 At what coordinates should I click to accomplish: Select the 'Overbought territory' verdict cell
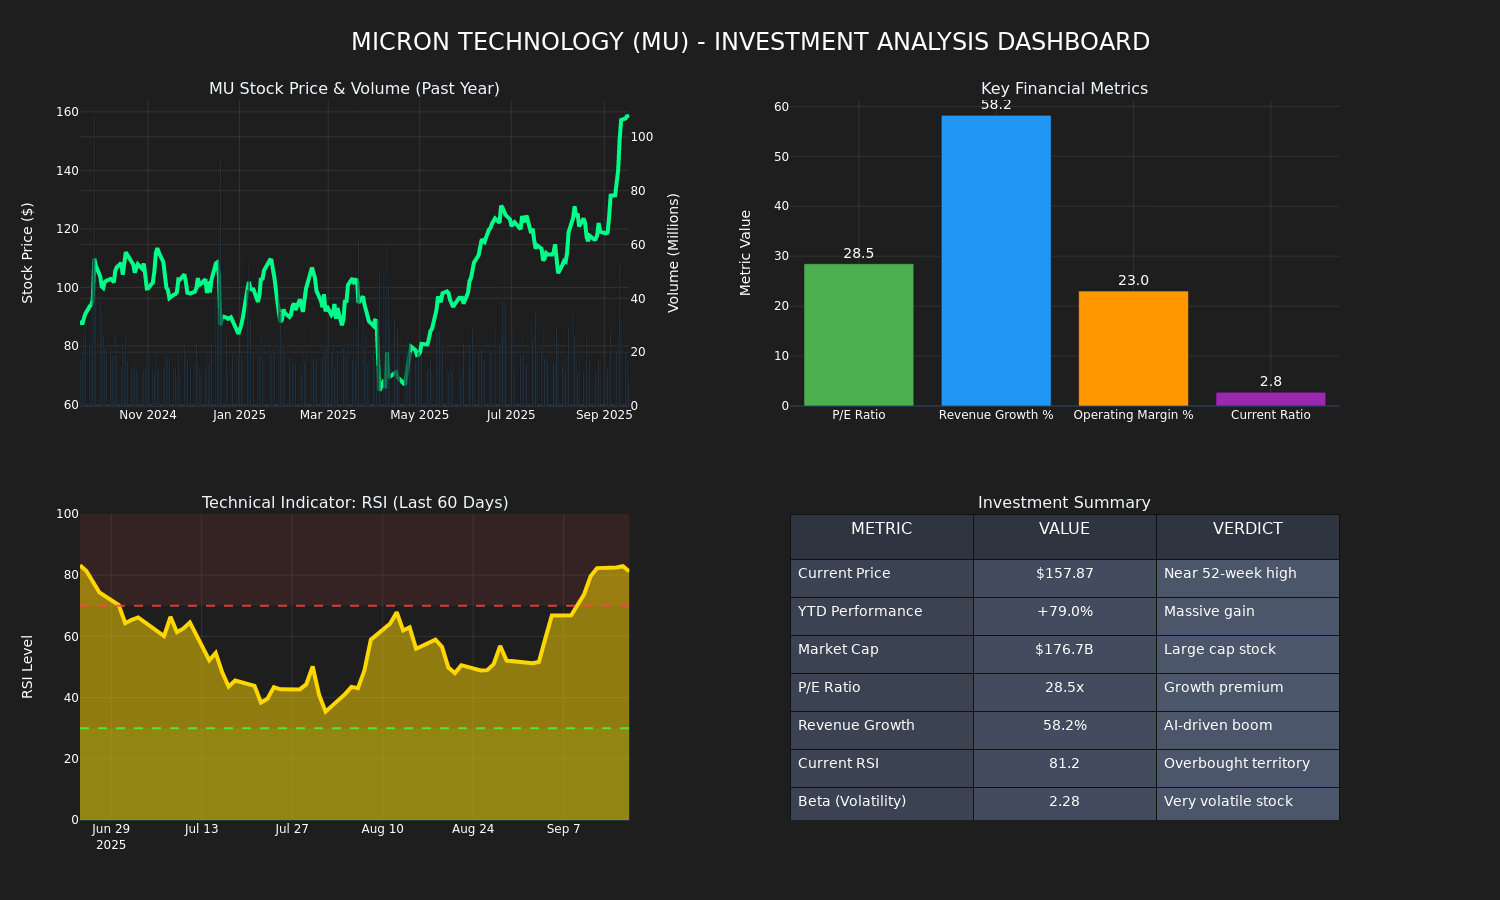tap(1236, 764)
